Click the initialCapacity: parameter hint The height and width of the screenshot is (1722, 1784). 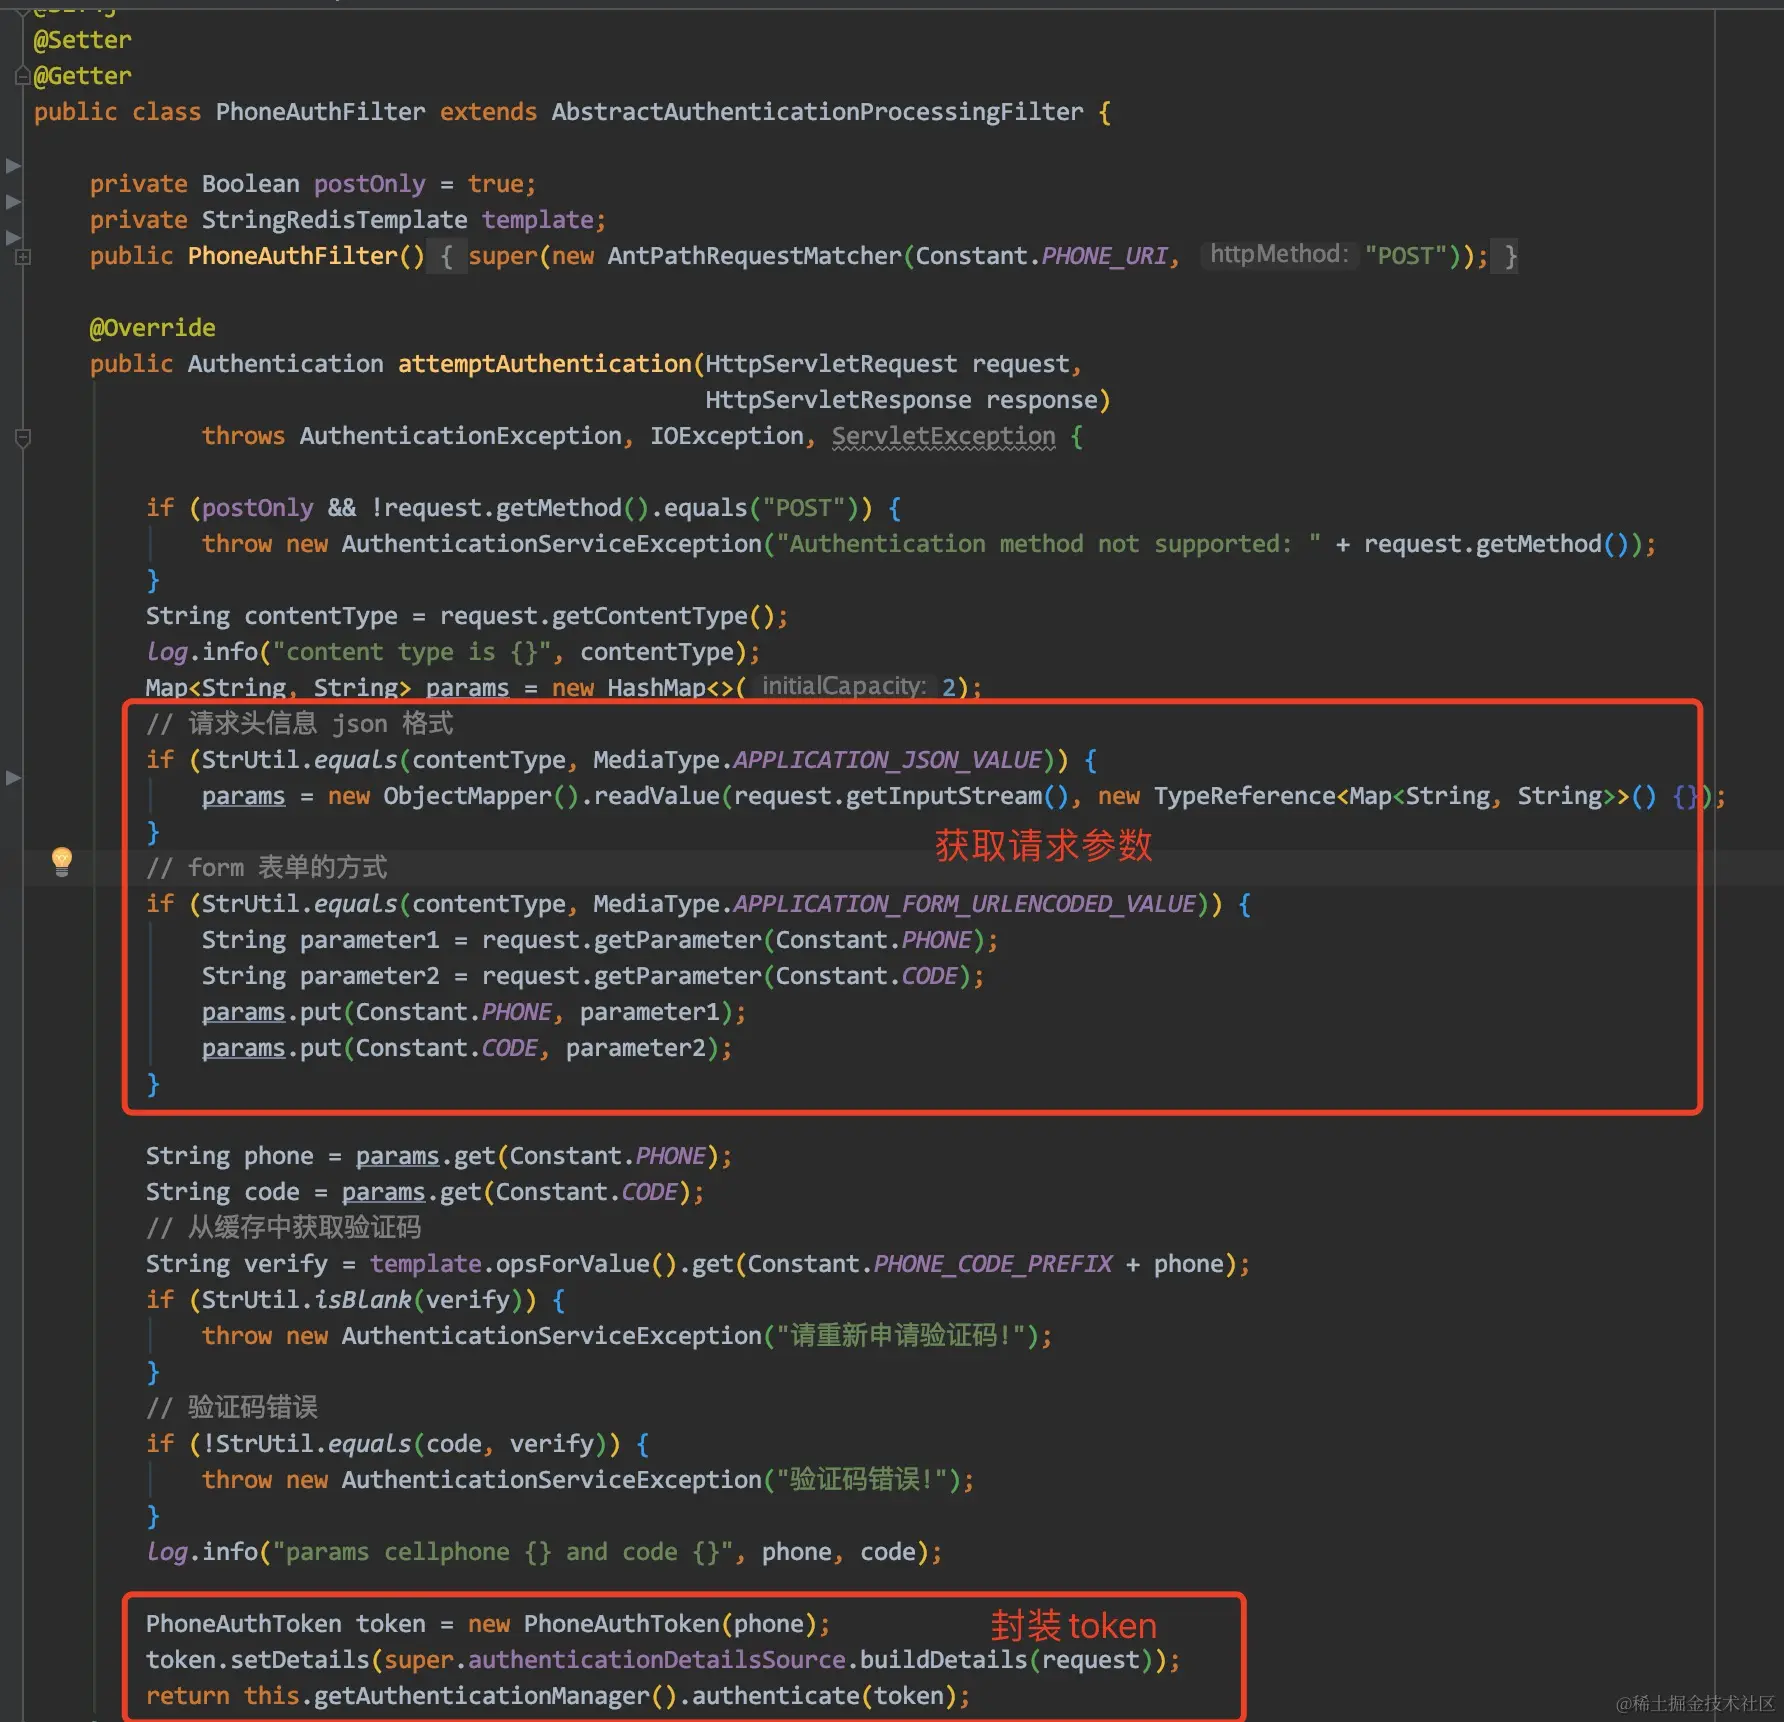(x=844, y=686)
